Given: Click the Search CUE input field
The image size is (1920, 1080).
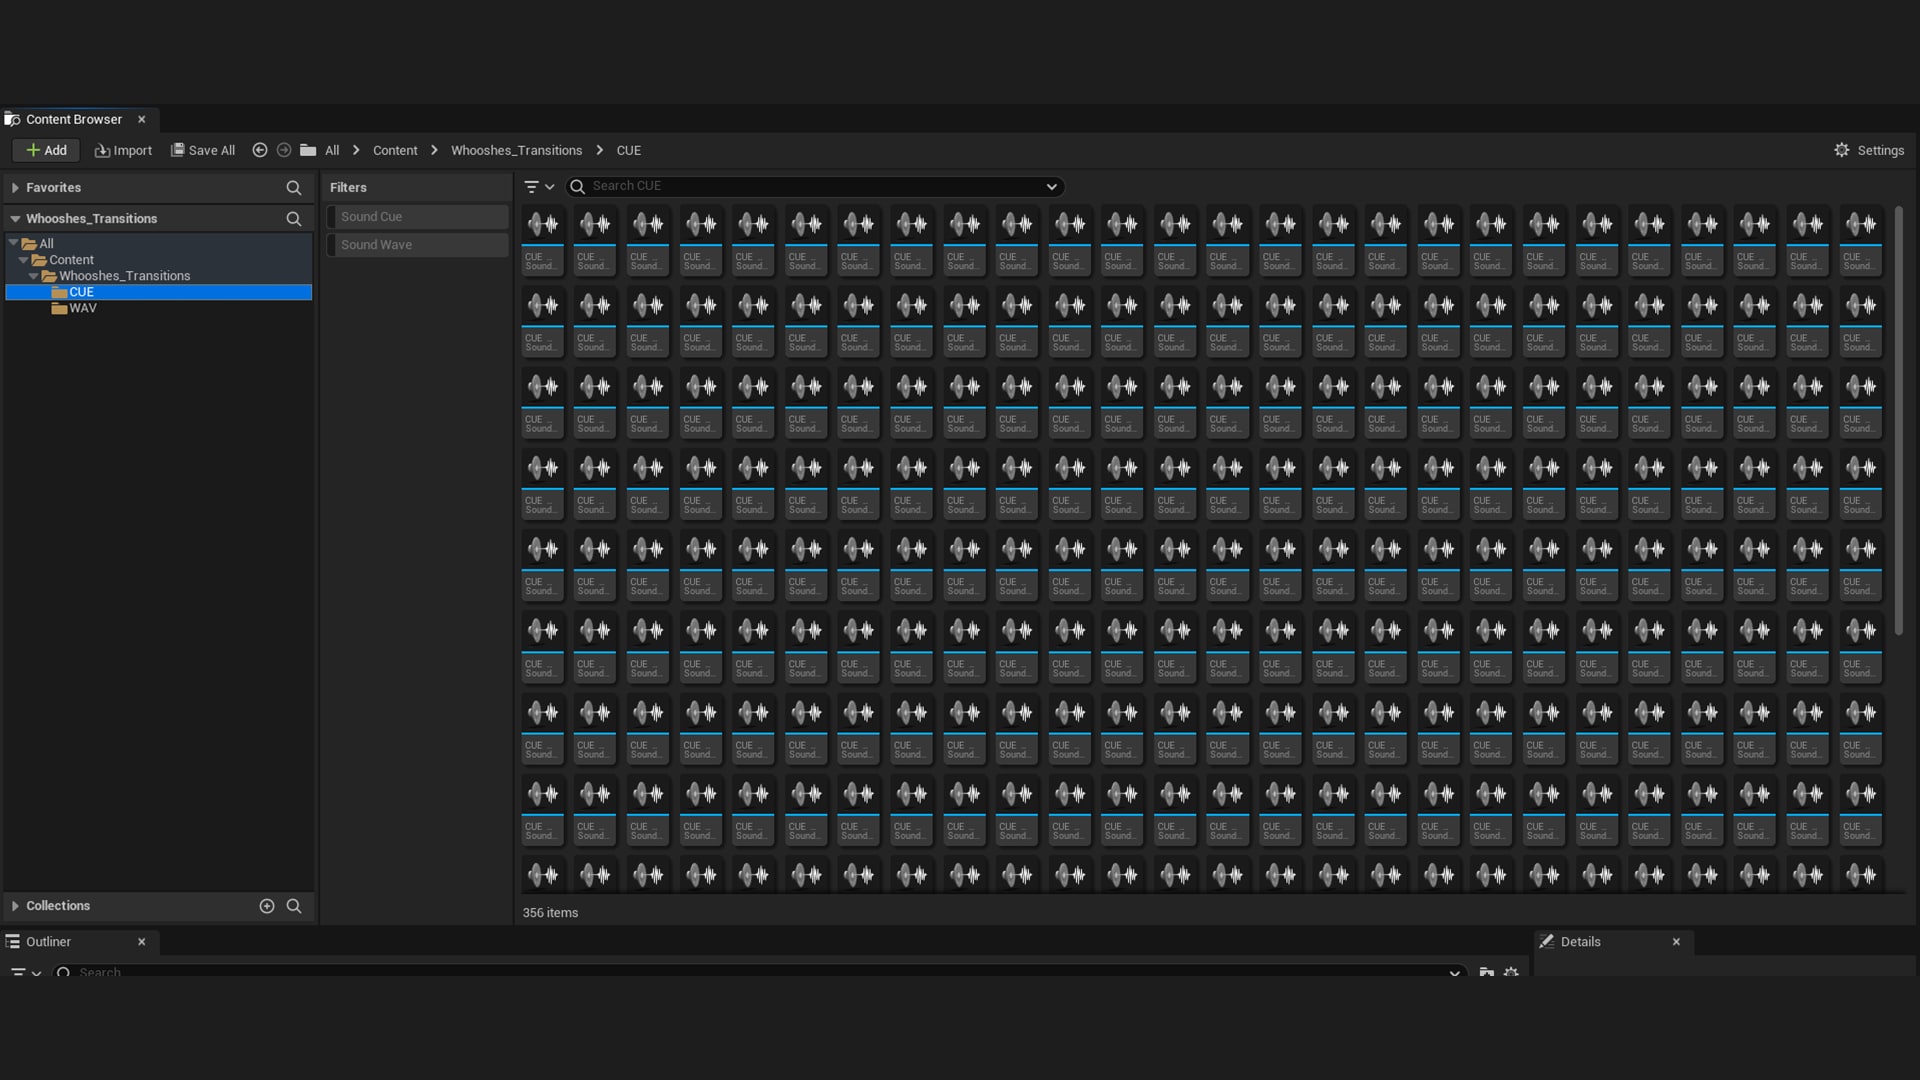Looking at the screenshot, I should [x=810, y=186].
